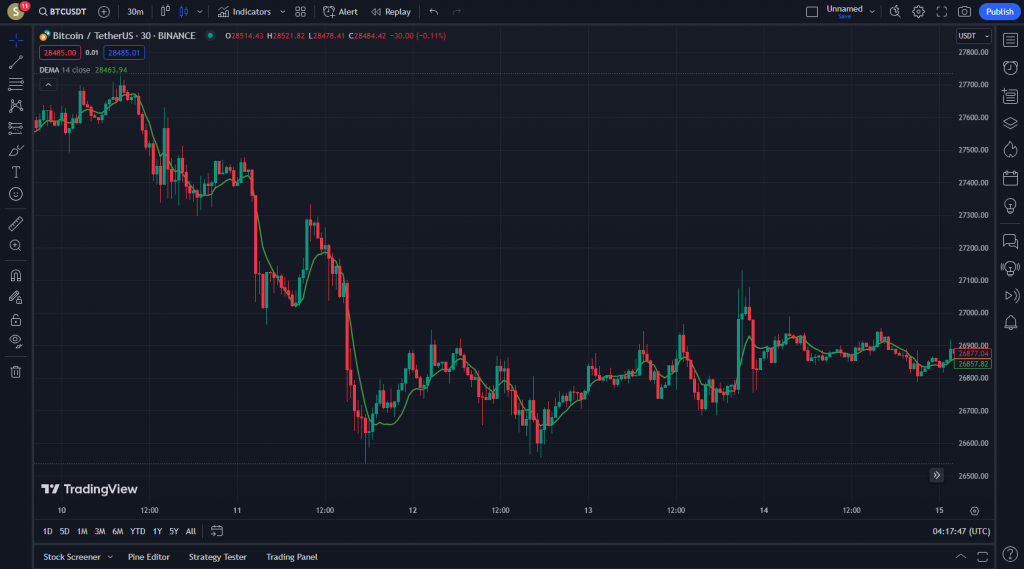Screen dimensions: 1024x569
Task: Jump to latest bar arrow button
Action: click(x=936, y=475)
